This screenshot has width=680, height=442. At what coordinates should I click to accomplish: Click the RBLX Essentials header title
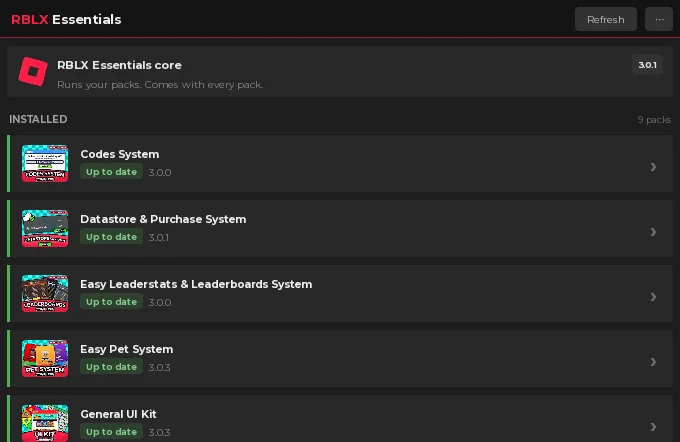tap(66, 20)
